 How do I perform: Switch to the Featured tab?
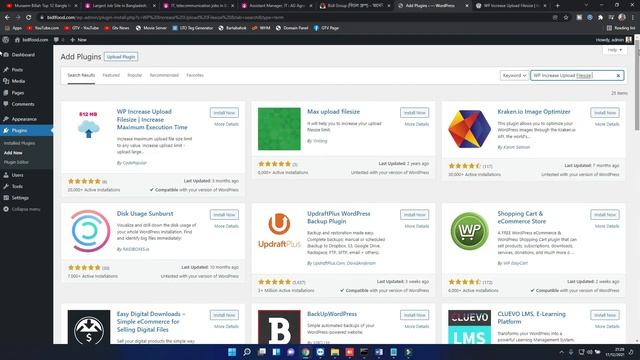click(111, 76)
